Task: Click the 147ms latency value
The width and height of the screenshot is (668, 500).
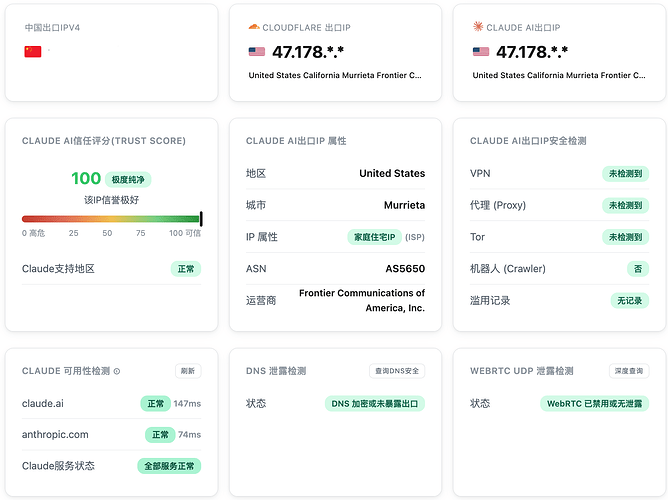Action: coord(187,403)
